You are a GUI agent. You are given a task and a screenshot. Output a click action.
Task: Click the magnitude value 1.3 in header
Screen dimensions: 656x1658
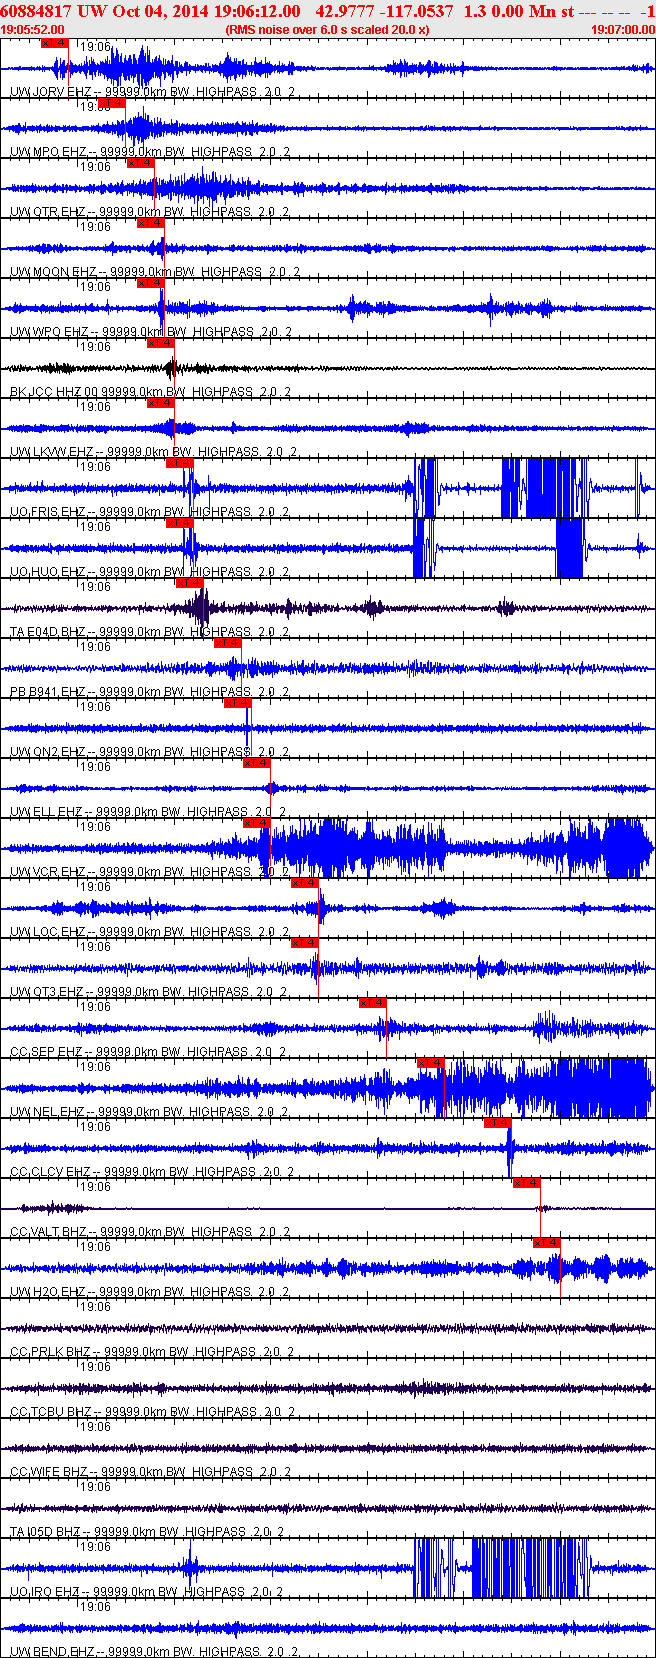475,11
